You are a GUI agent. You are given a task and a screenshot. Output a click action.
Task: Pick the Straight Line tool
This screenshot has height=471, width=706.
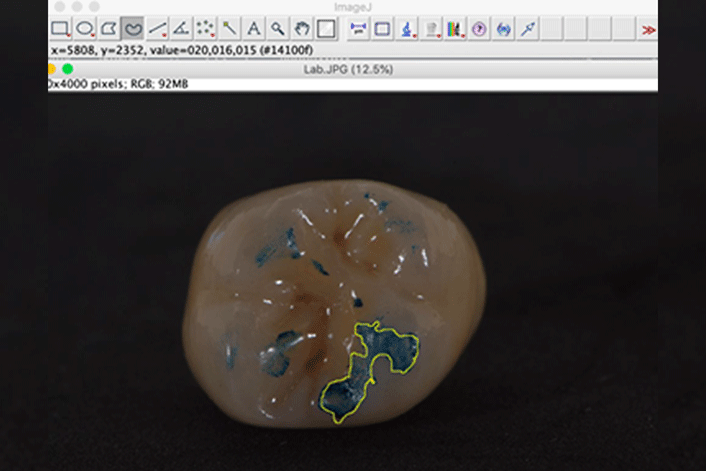[x=157, y=29]
